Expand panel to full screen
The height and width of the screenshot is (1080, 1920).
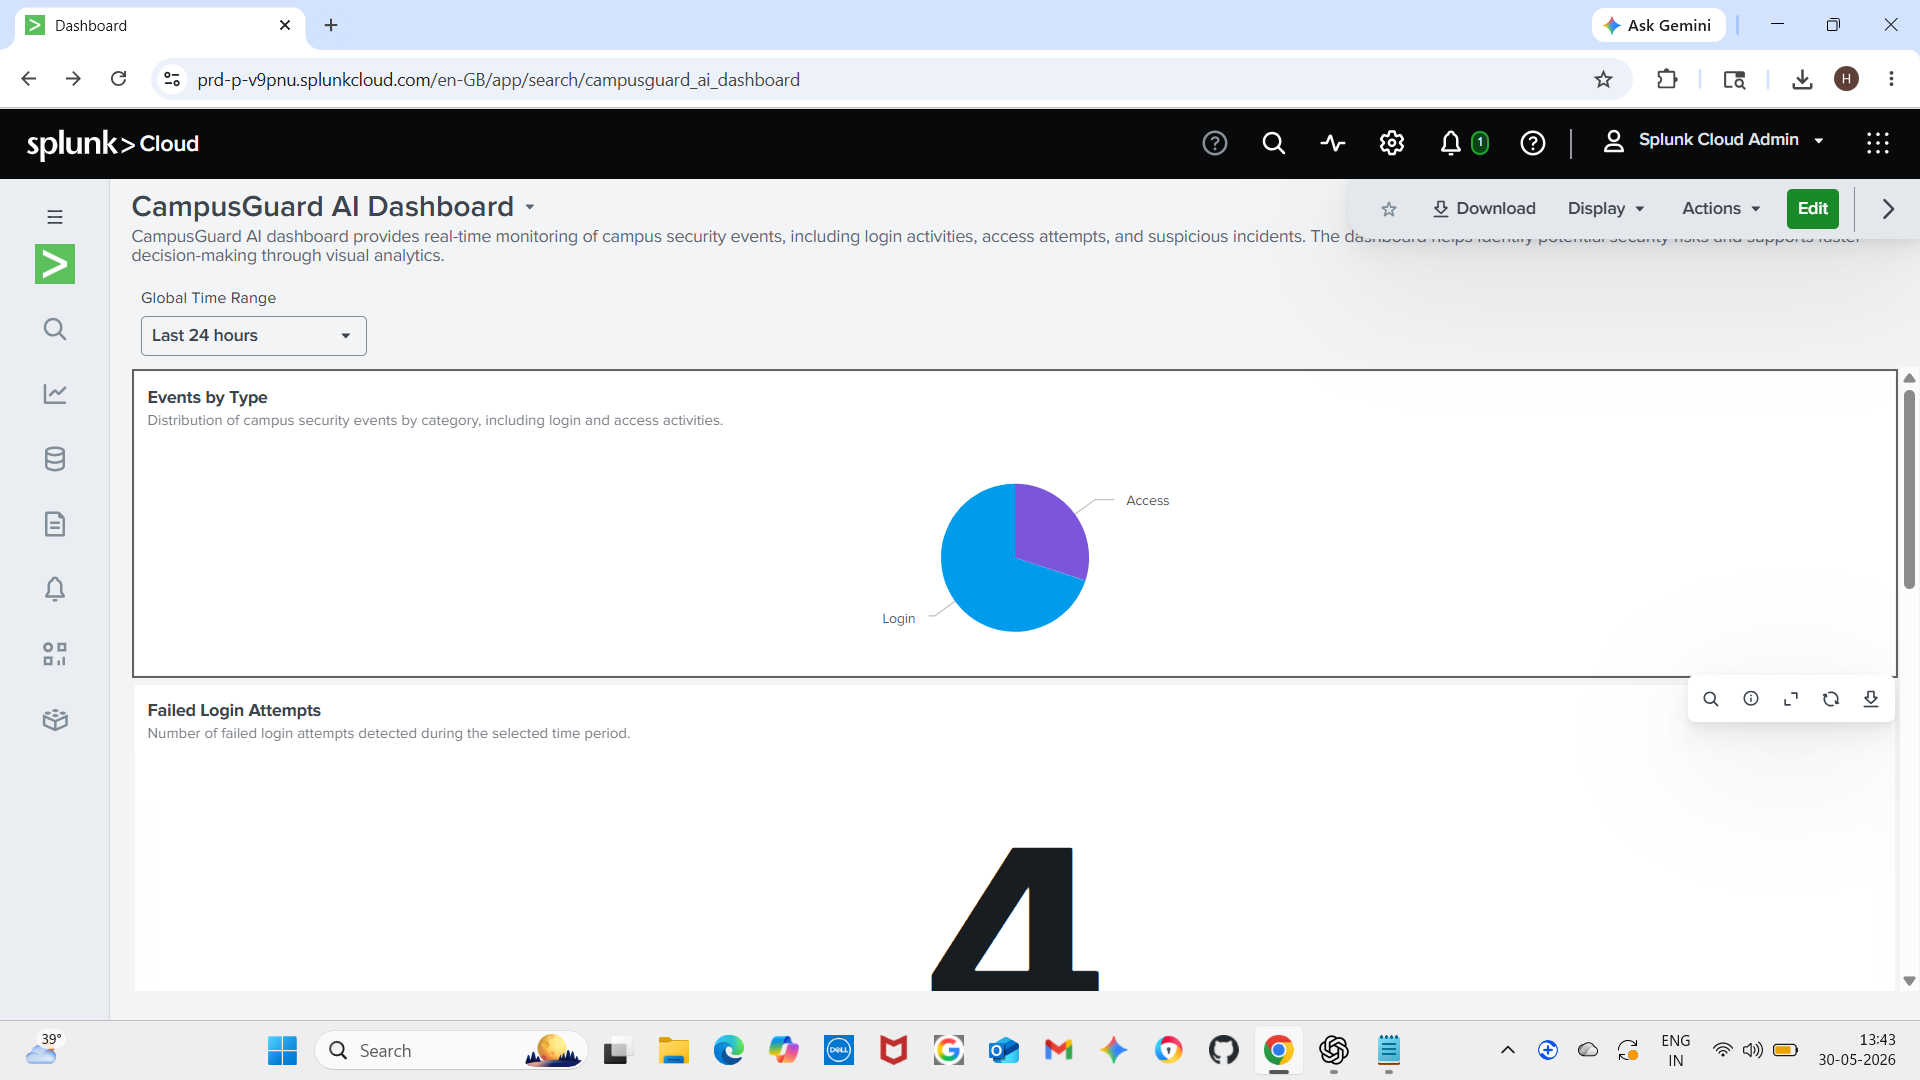coord(1791,699)
